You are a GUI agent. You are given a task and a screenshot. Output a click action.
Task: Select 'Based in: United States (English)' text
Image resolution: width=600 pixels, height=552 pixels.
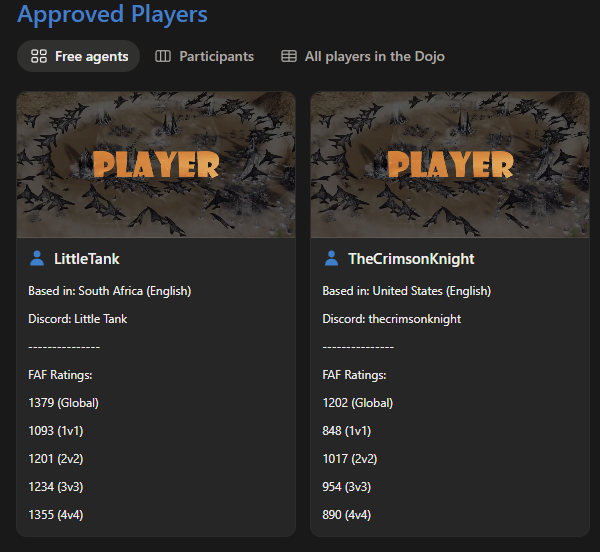tap(407, 291)
